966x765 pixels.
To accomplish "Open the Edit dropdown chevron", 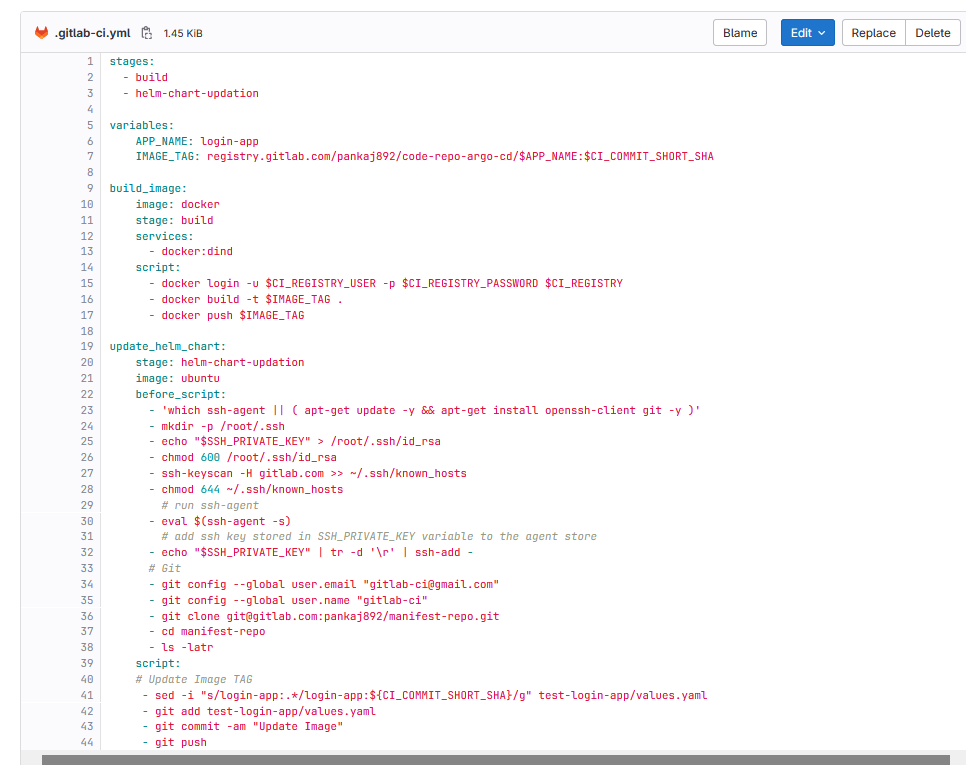I will [x=822, y=32].
